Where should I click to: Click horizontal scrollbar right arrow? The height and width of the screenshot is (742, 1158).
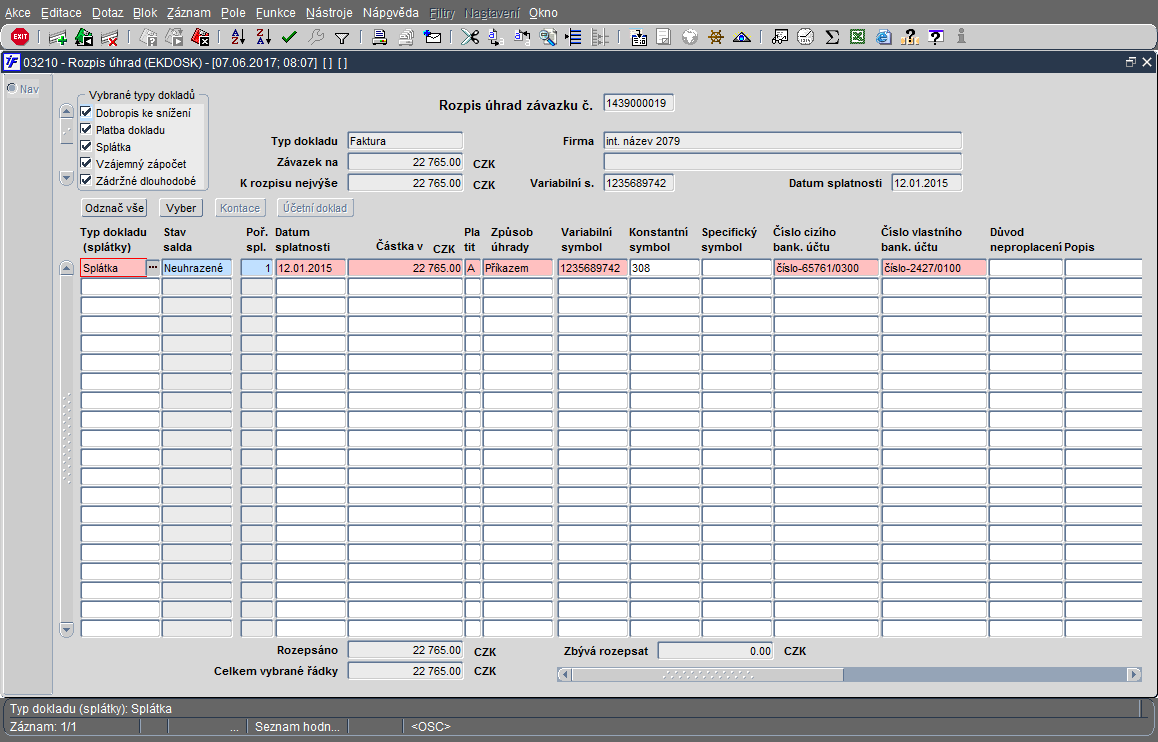(1134, 674)
